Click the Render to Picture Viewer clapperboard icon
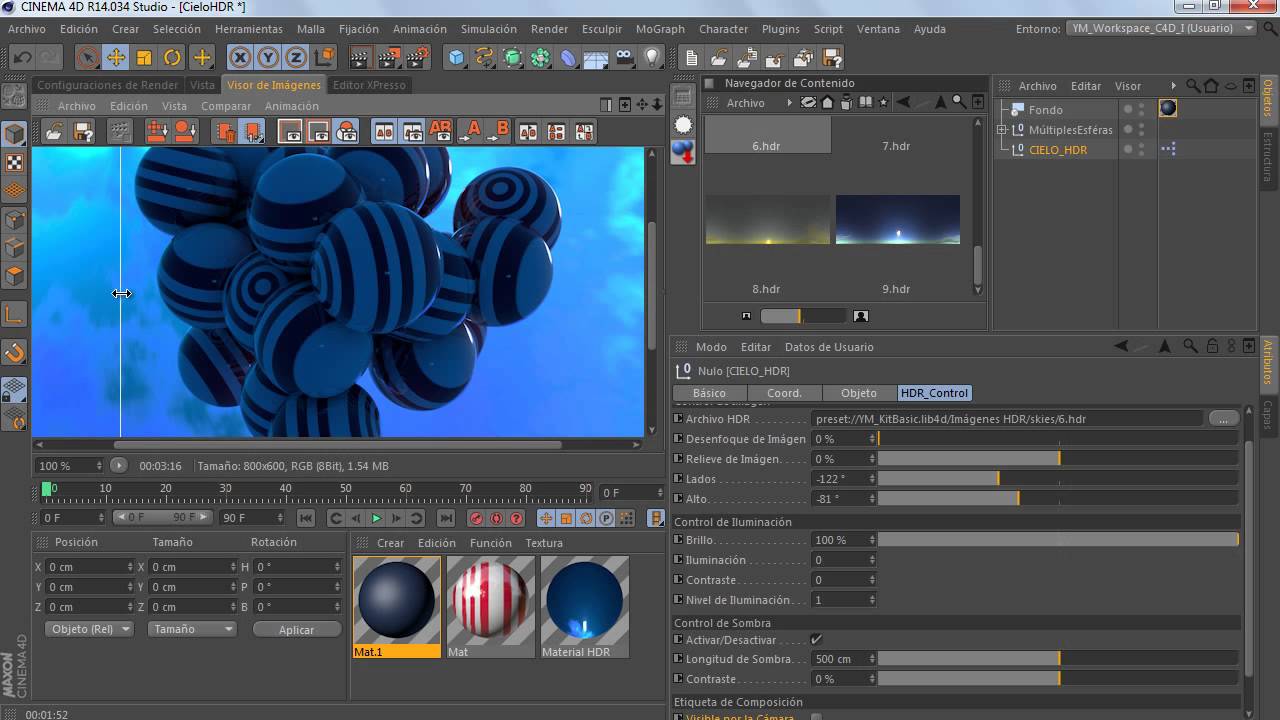Screen dimensions: 1280x720 coord(389,57)
